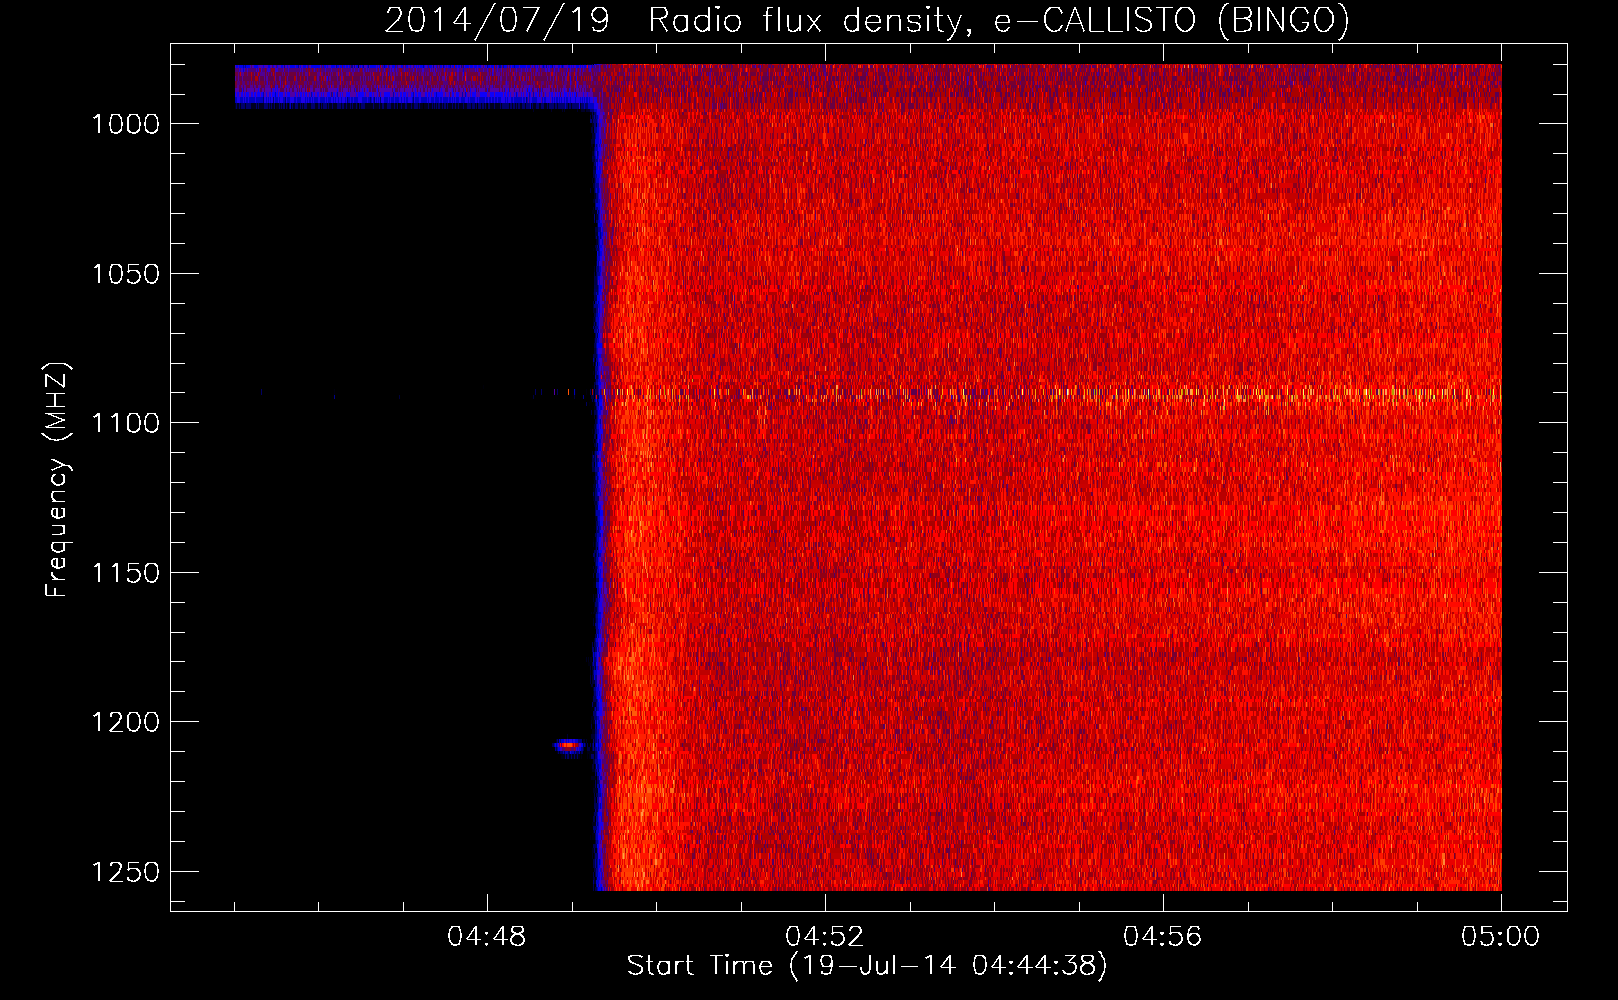This screenshot has height=1000, width=1618.
Task: Click the '1200' frequency axis label
Action: [125, 722]
